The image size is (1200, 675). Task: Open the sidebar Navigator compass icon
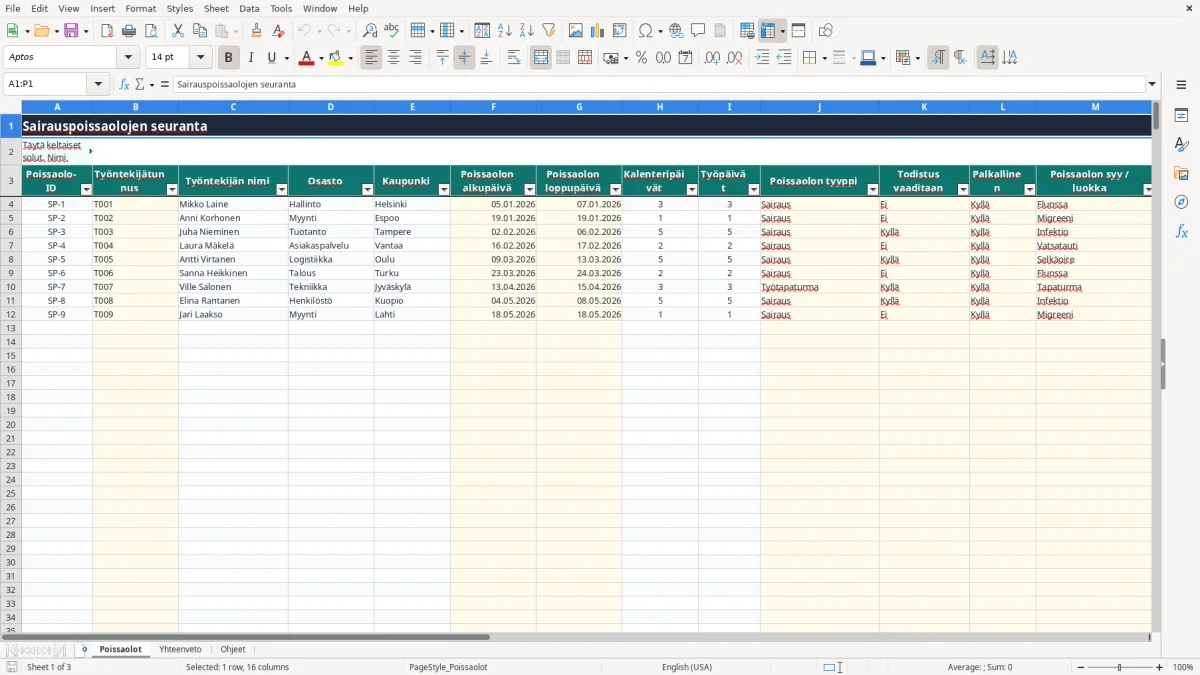(x=1181, y=202)
